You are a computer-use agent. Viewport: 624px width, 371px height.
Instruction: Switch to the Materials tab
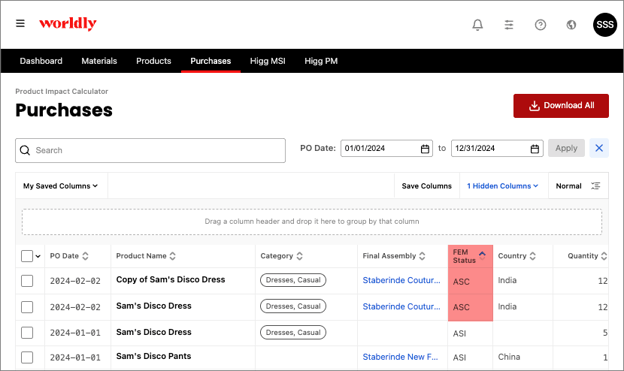99,61
